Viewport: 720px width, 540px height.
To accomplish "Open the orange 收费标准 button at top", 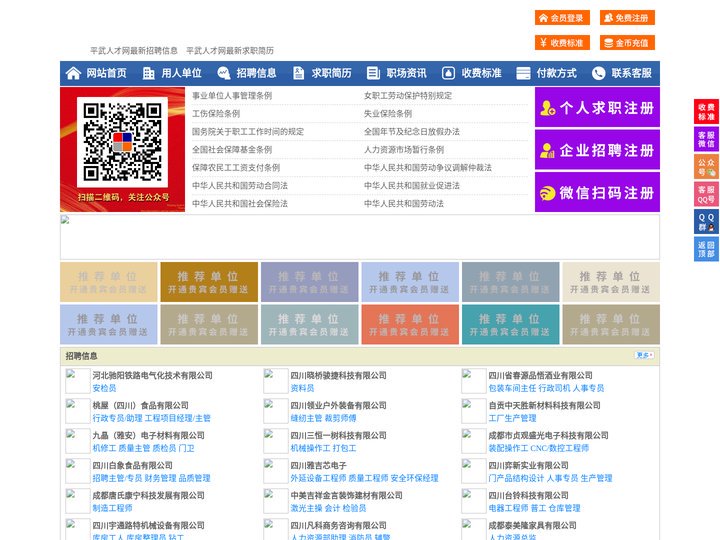I will click(x=562, y=43).
